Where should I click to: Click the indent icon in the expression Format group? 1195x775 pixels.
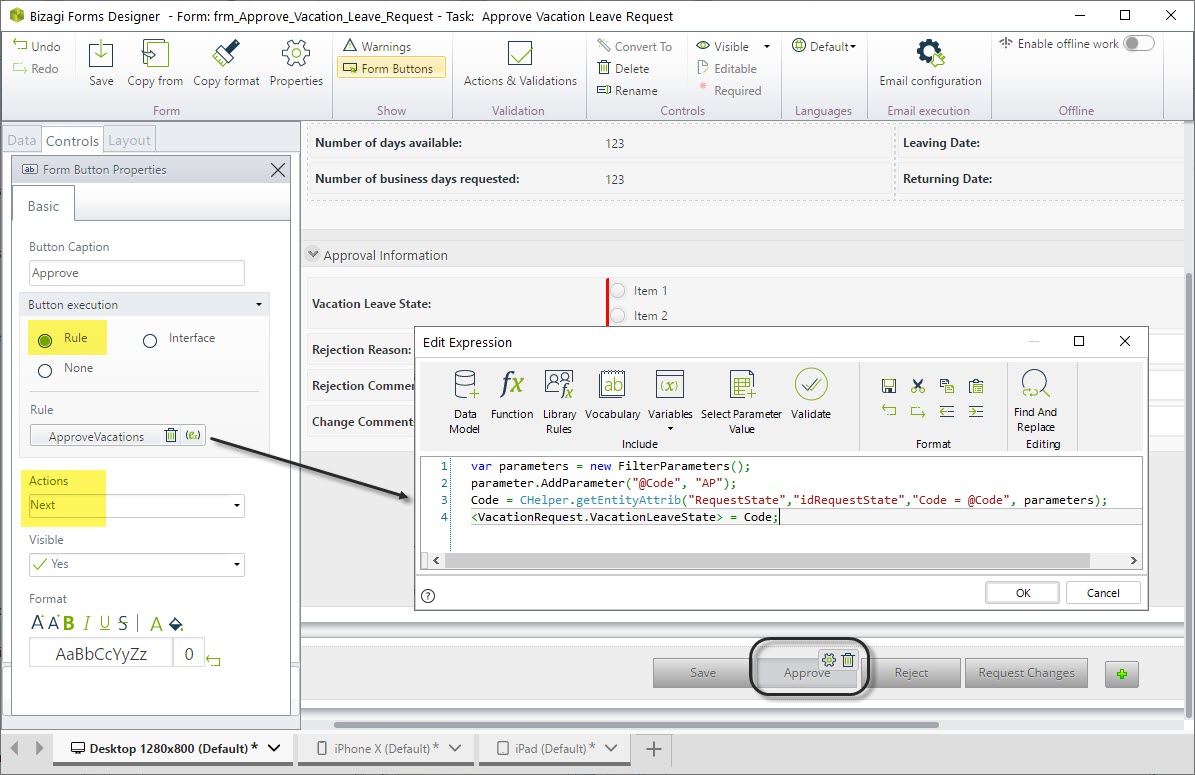(x=976, y=412)
